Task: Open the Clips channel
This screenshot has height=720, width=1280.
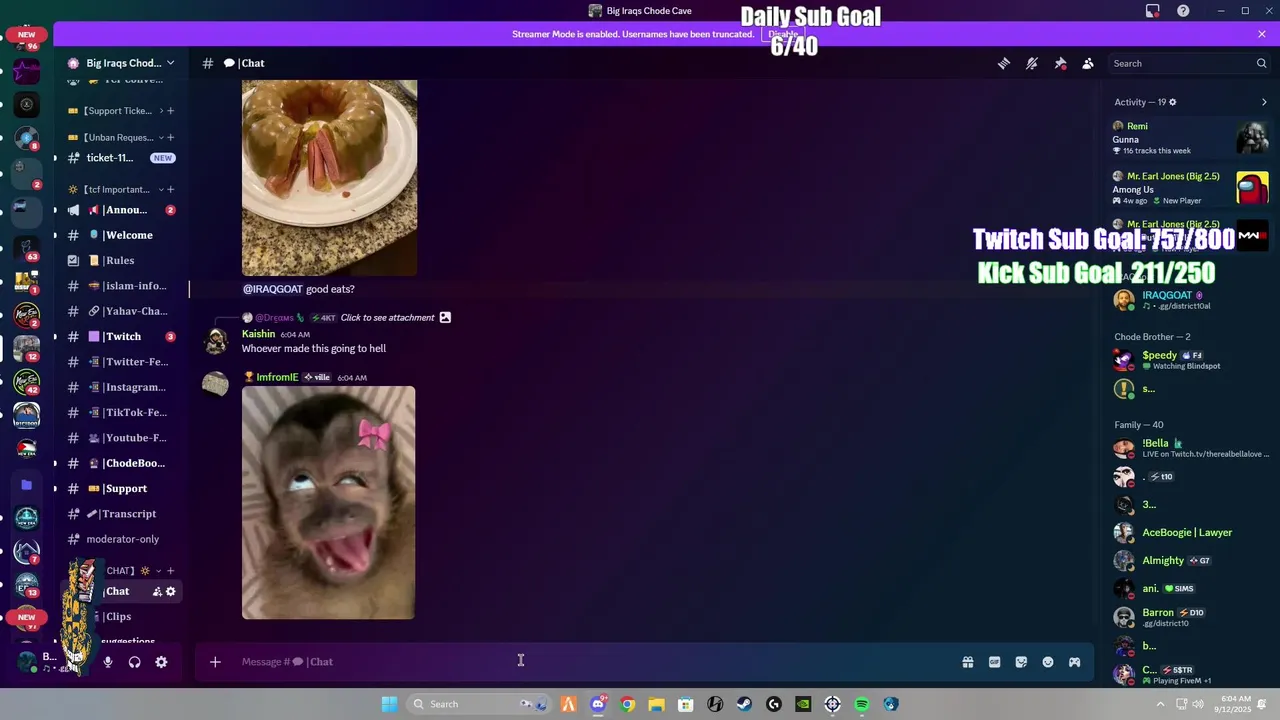Action: tap(121, 616)
